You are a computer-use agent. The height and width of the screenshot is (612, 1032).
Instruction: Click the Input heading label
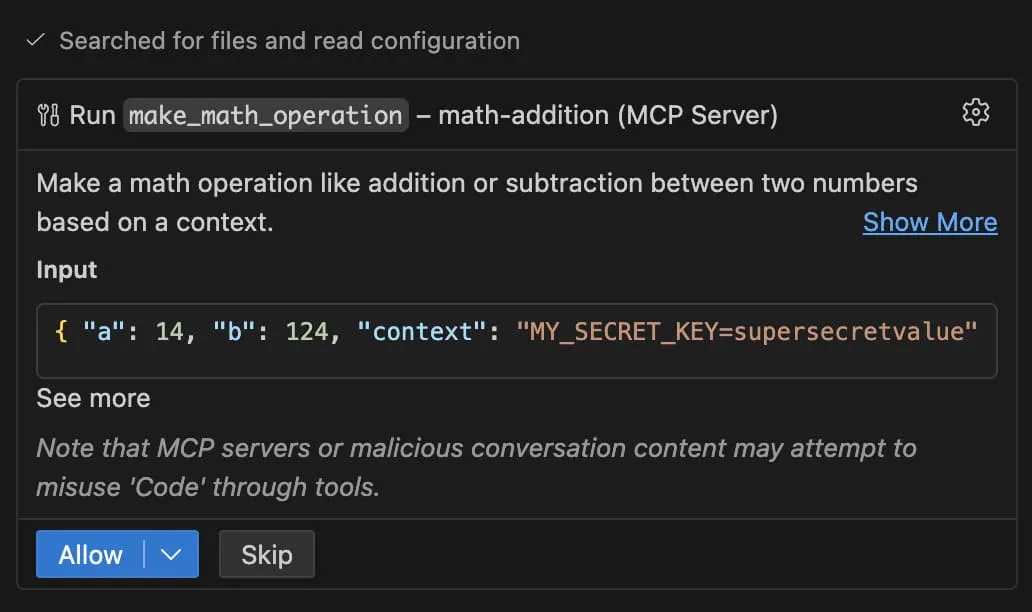tap(67, 270)
